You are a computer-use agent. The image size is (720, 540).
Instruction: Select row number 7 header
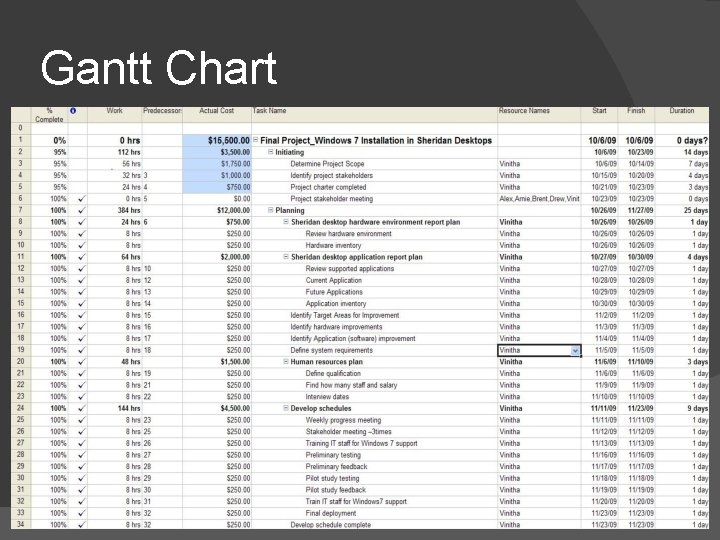[x=21, y=210]
